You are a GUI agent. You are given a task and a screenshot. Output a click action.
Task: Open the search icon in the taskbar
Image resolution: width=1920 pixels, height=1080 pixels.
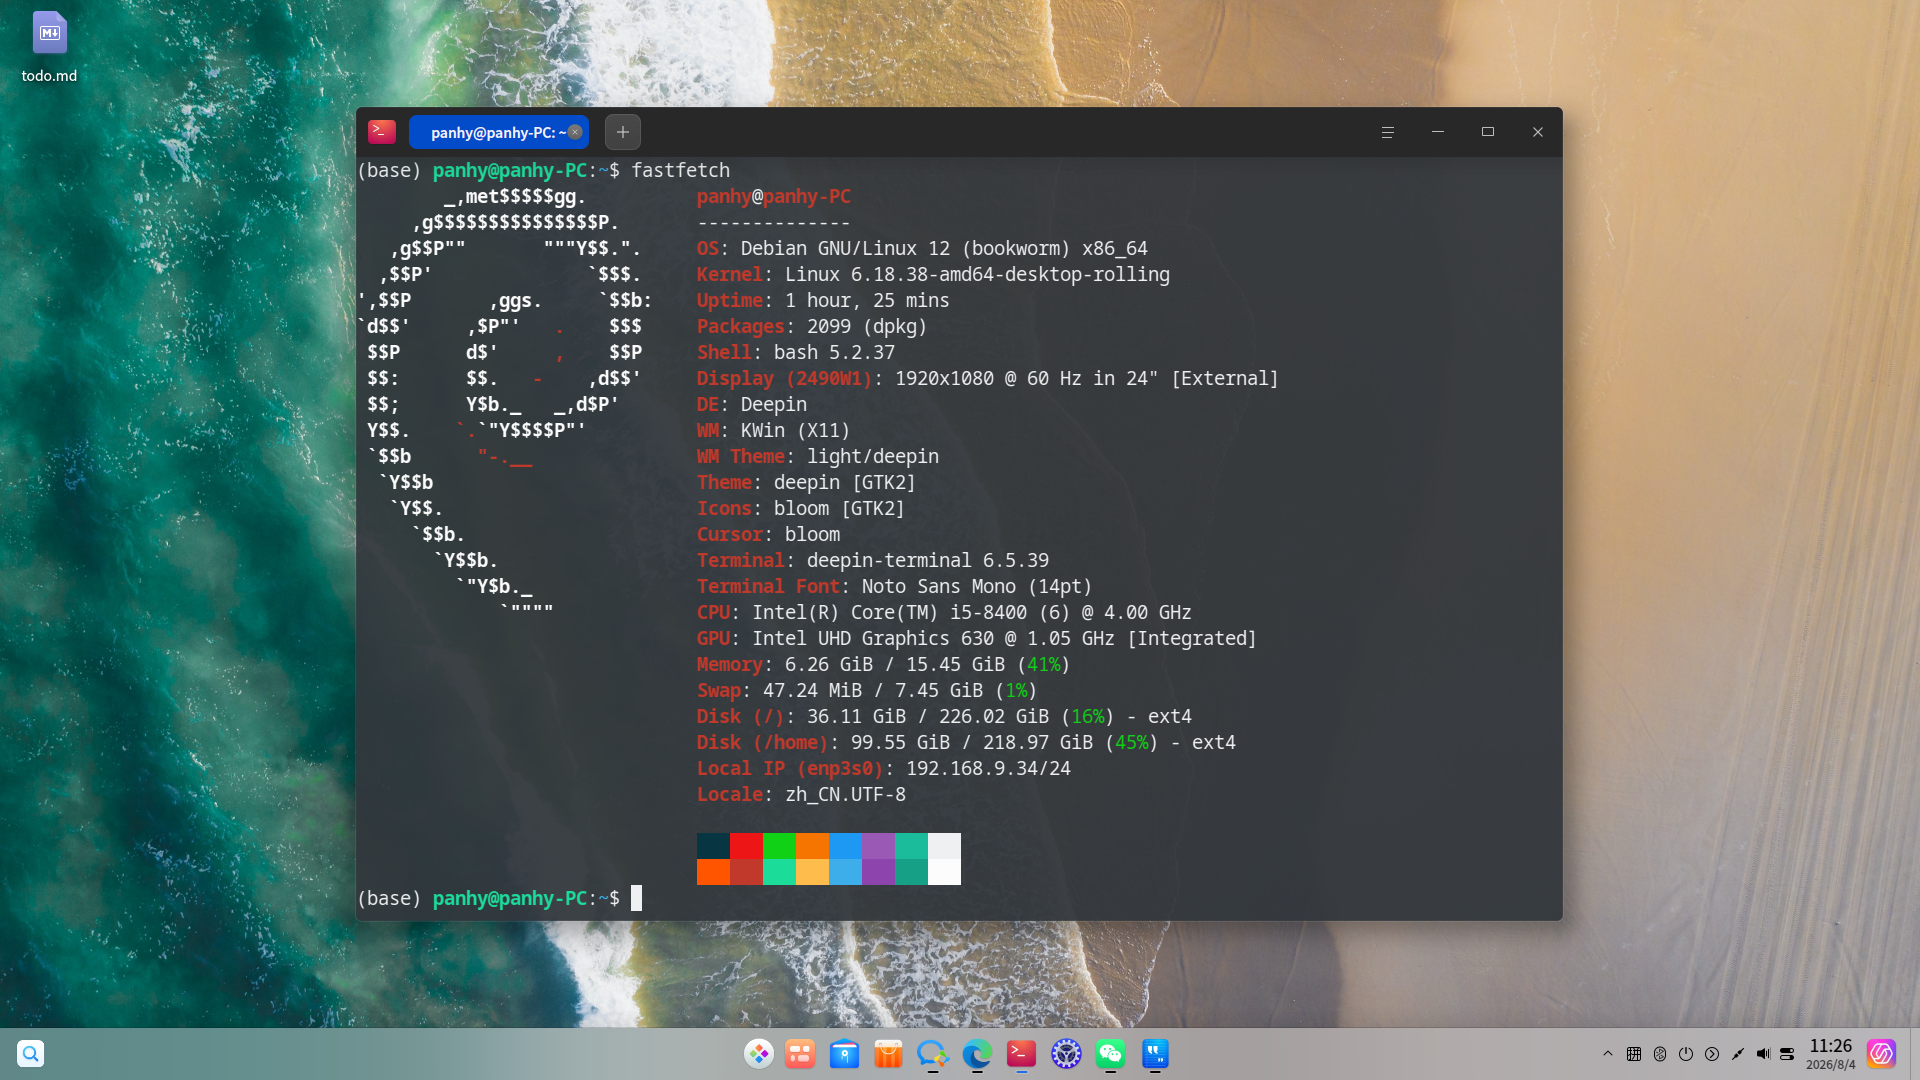coord(31,1054)
